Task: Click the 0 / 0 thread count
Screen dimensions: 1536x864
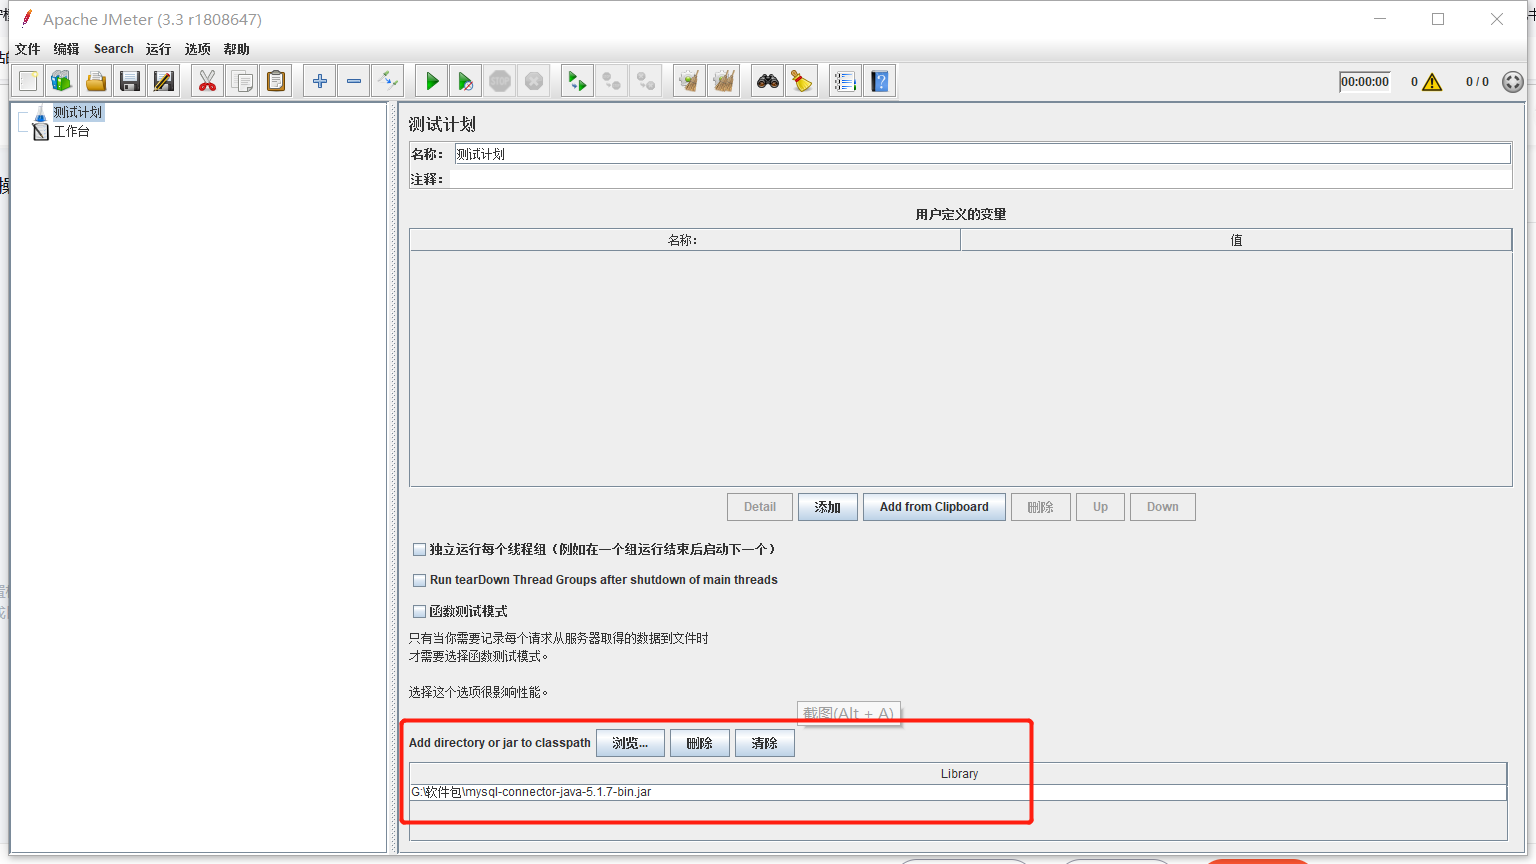Action: pos(1477,82)
